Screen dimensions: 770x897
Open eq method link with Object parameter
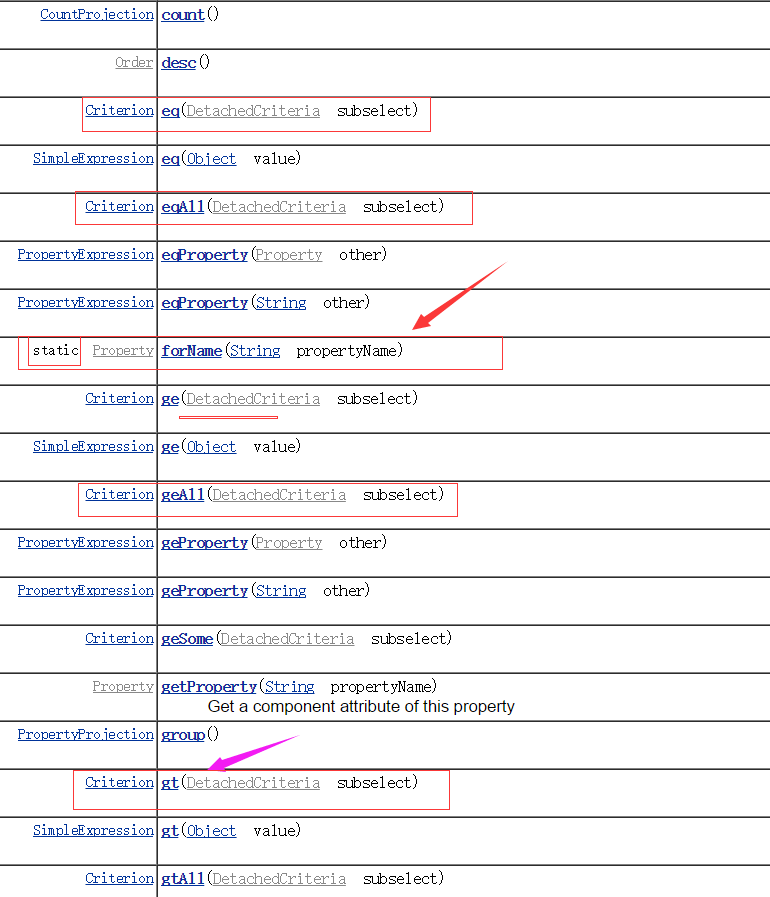coord(170,158)
